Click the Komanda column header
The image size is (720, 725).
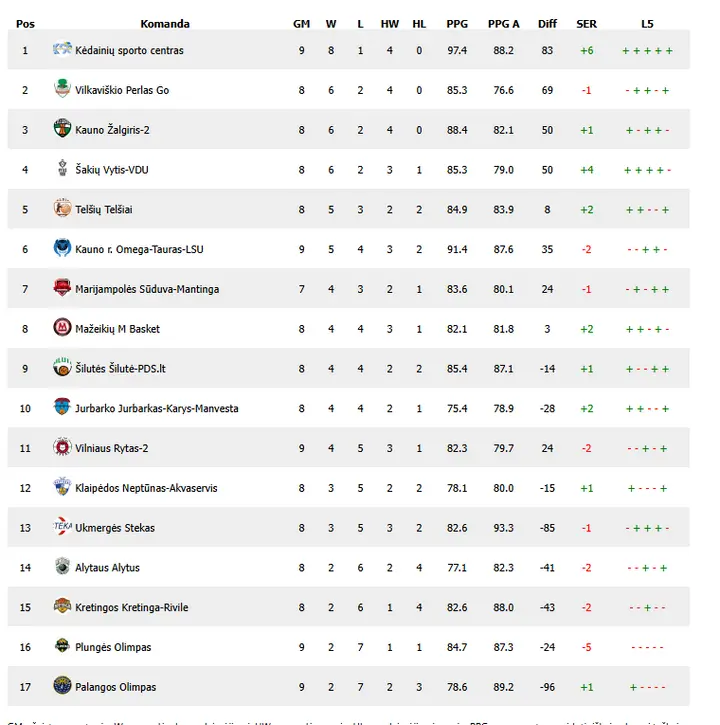pos(165,24)
